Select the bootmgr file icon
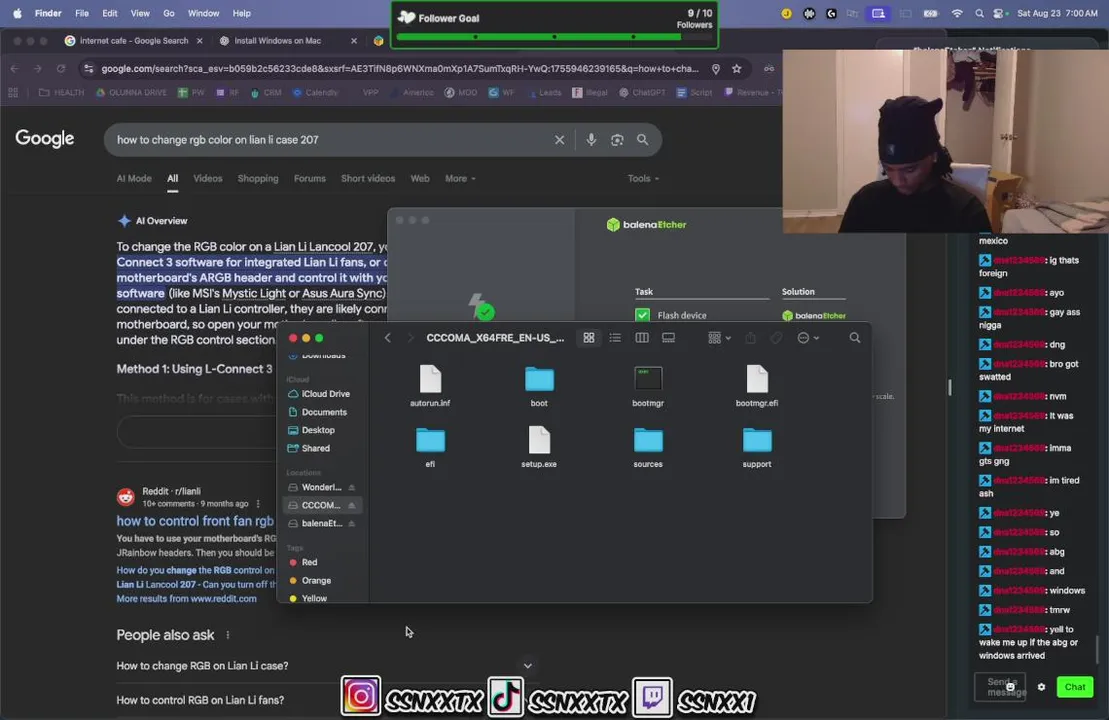Image resolution: width=1109 pixels, height=720 pixels. [x=648, y=379]
